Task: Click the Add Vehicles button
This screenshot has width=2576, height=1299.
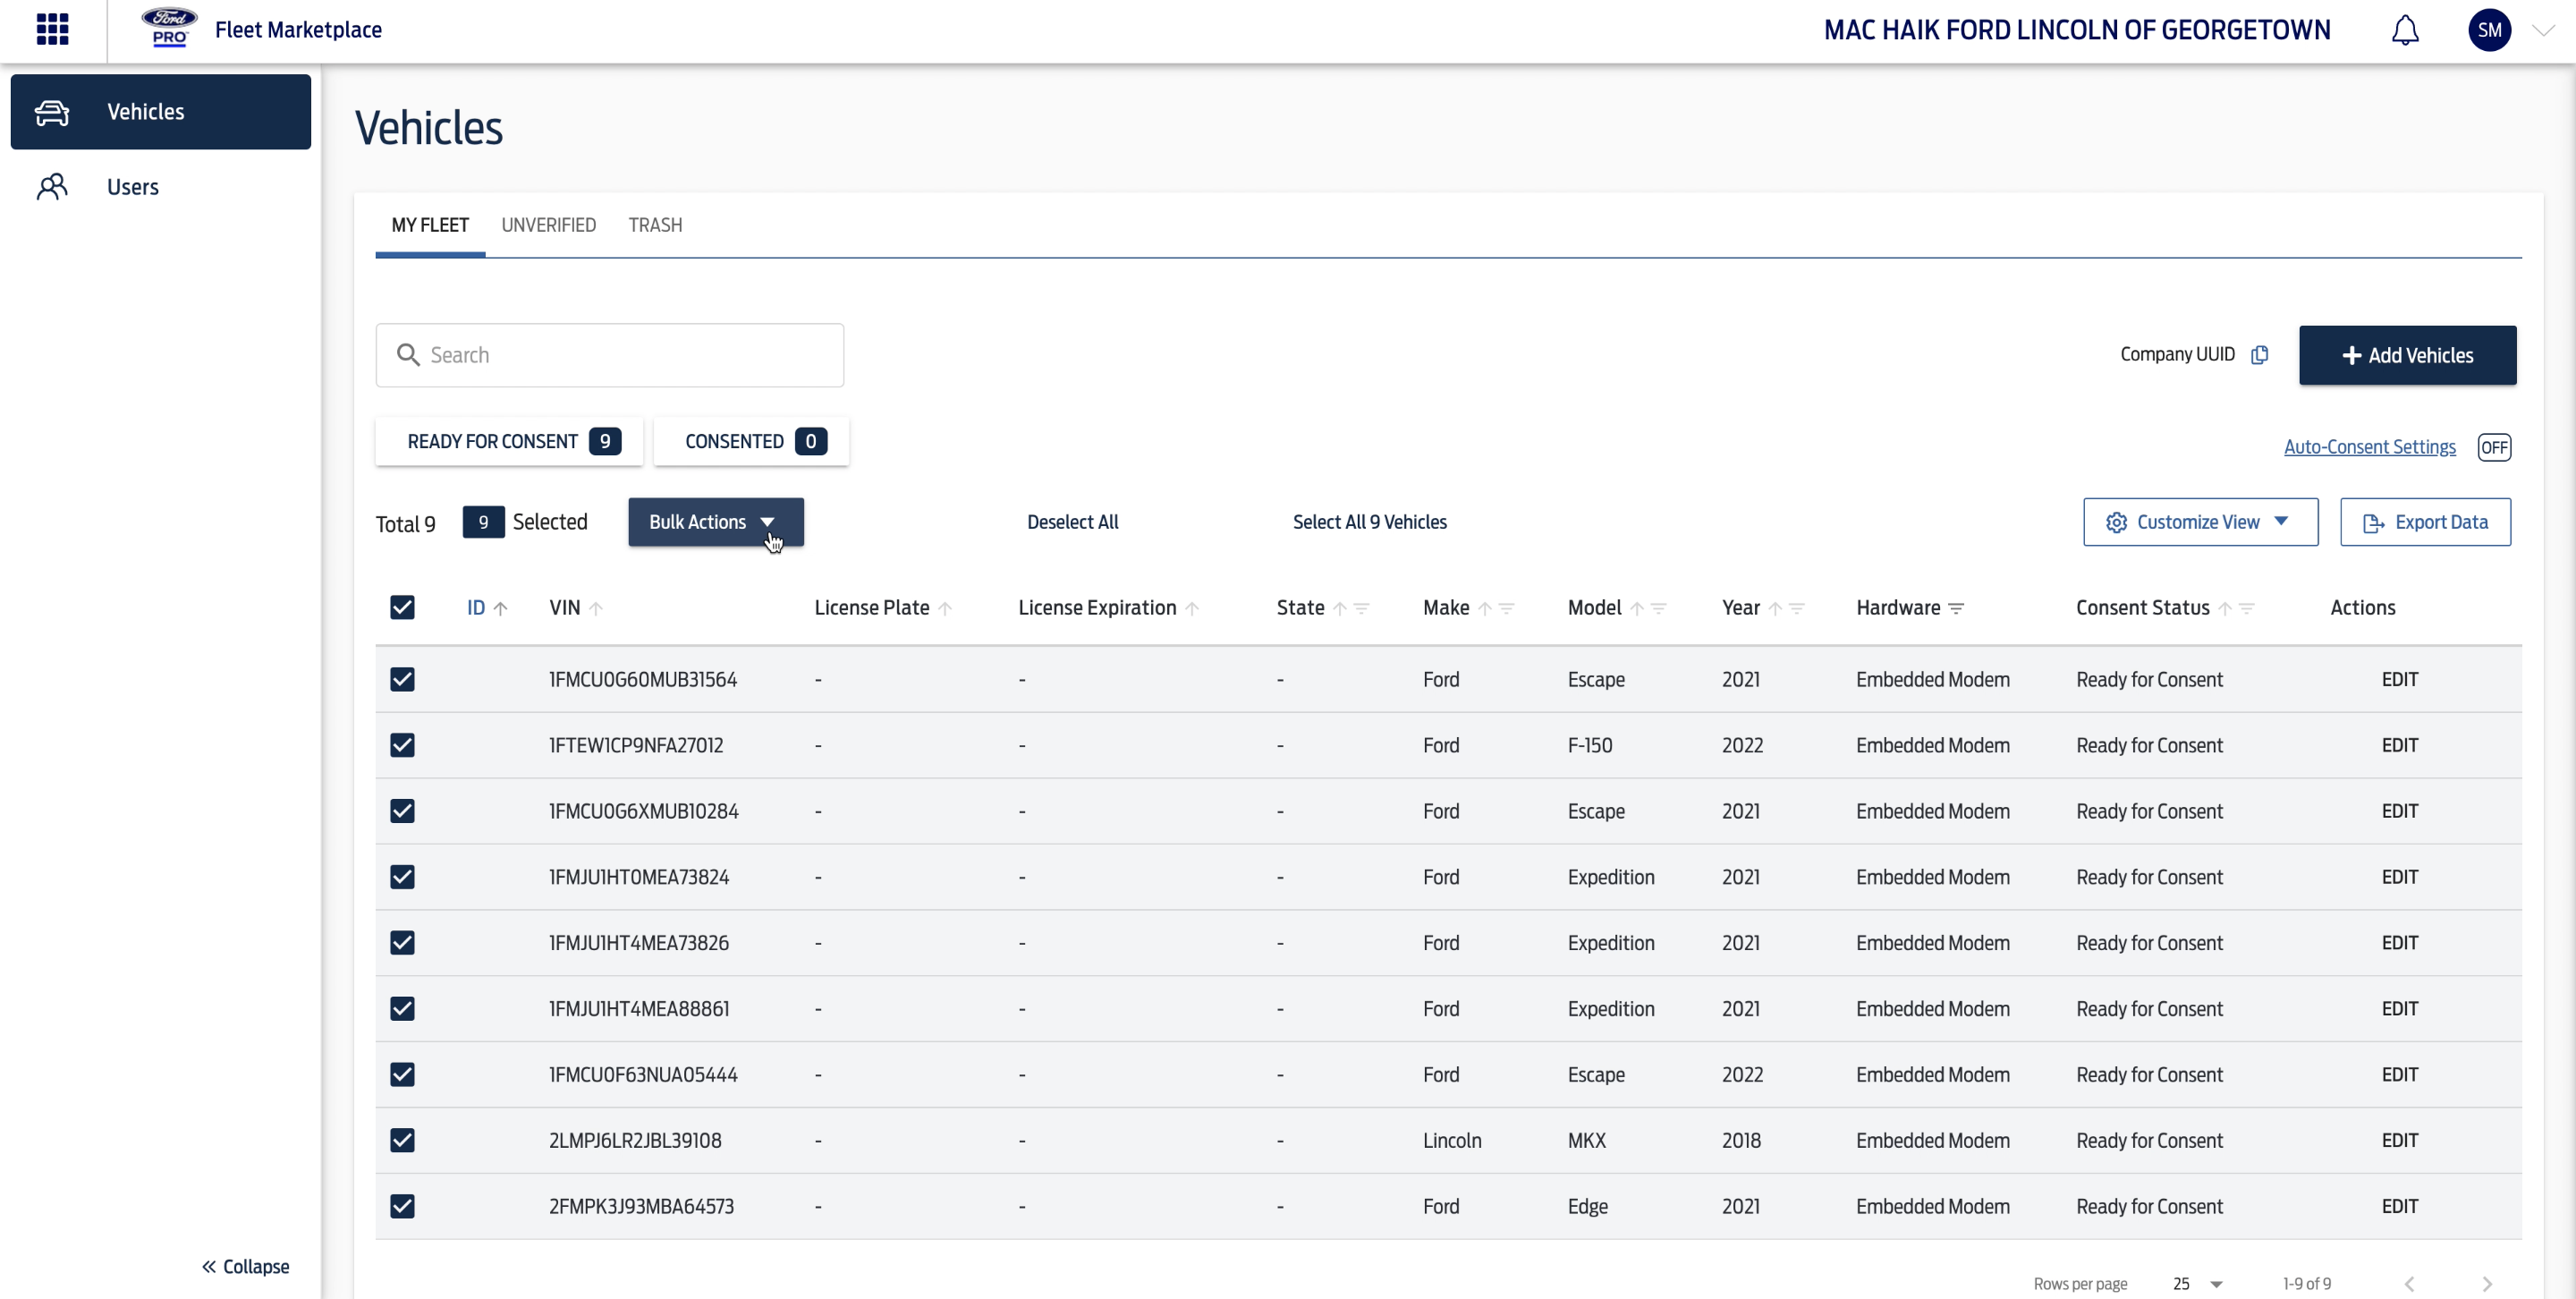Action: [2407, 355]
